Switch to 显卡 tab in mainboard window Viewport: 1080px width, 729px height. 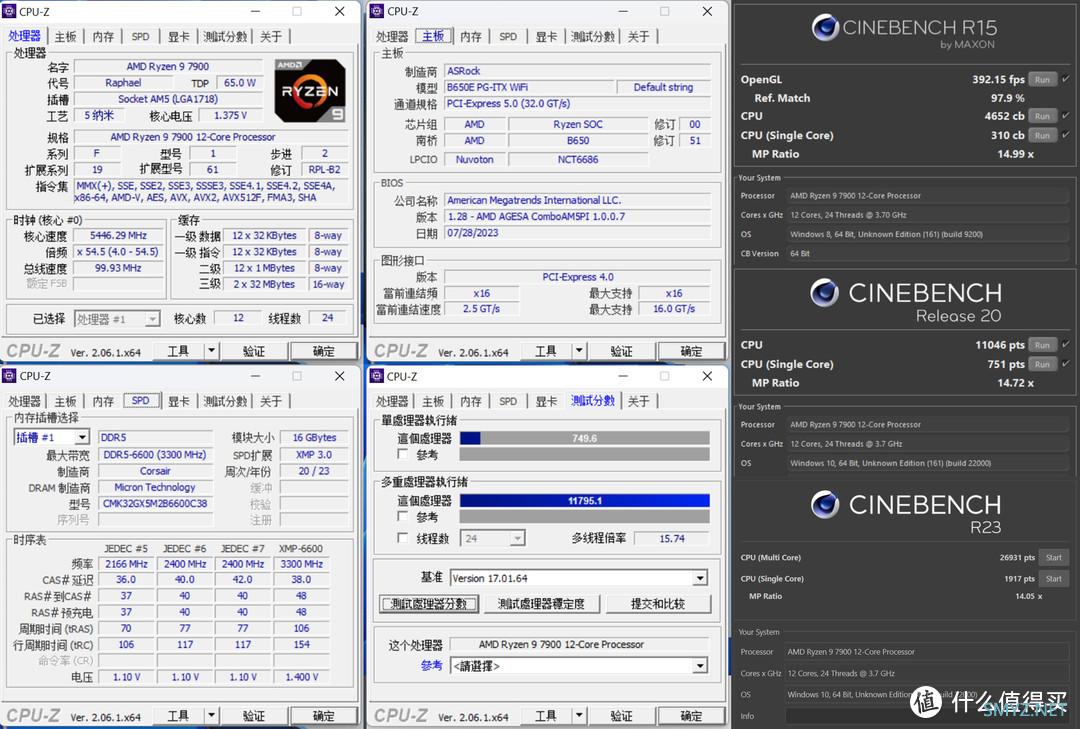(546, 37)
